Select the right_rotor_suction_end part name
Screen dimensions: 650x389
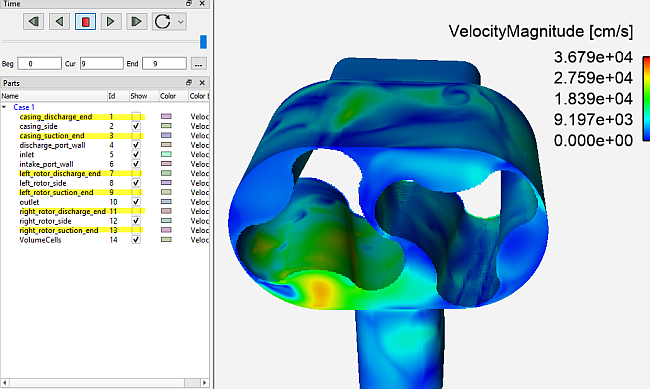59,230
